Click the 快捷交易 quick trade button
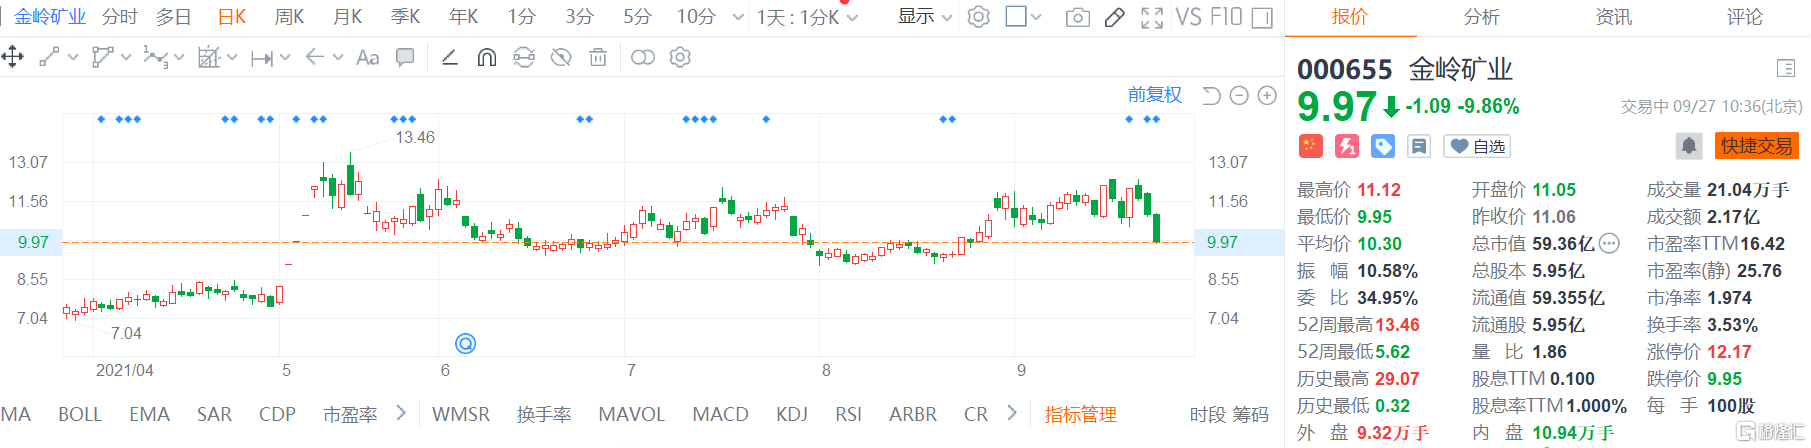The image size is (1811, 448). coord(1757,146)
